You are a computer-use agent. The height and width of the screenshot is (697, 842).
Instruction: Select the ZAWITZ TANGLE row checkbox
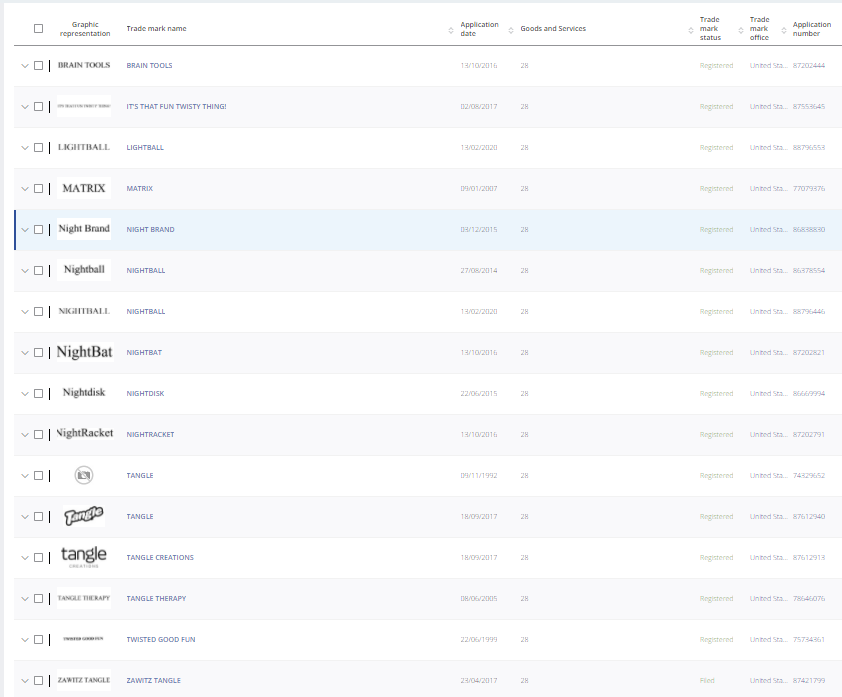coord(39,680)
